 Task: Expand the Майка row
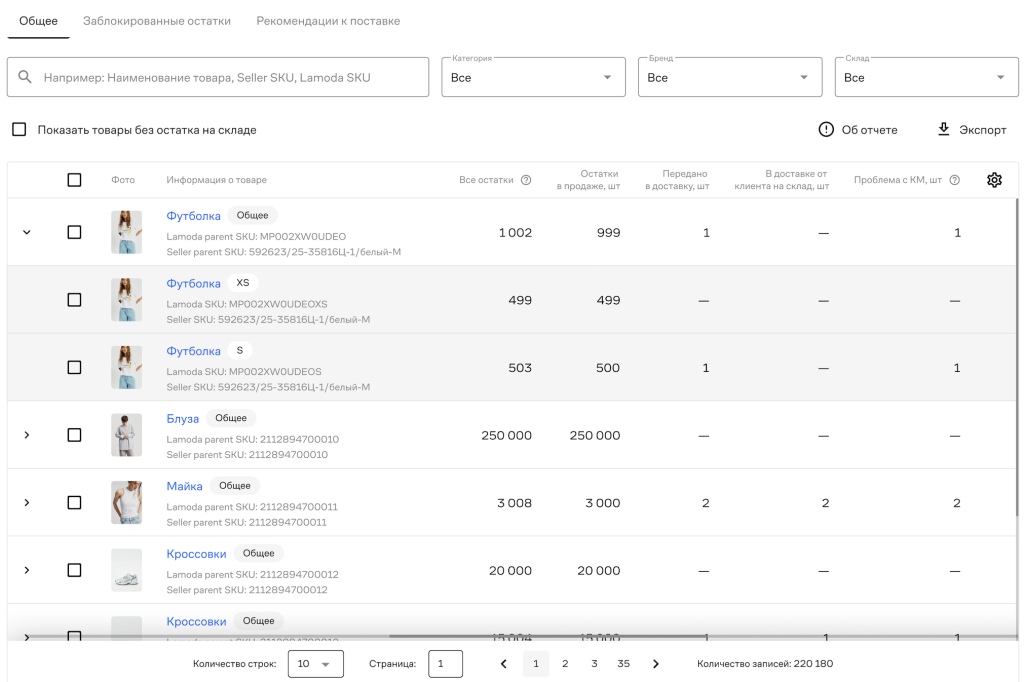point(27,502)
